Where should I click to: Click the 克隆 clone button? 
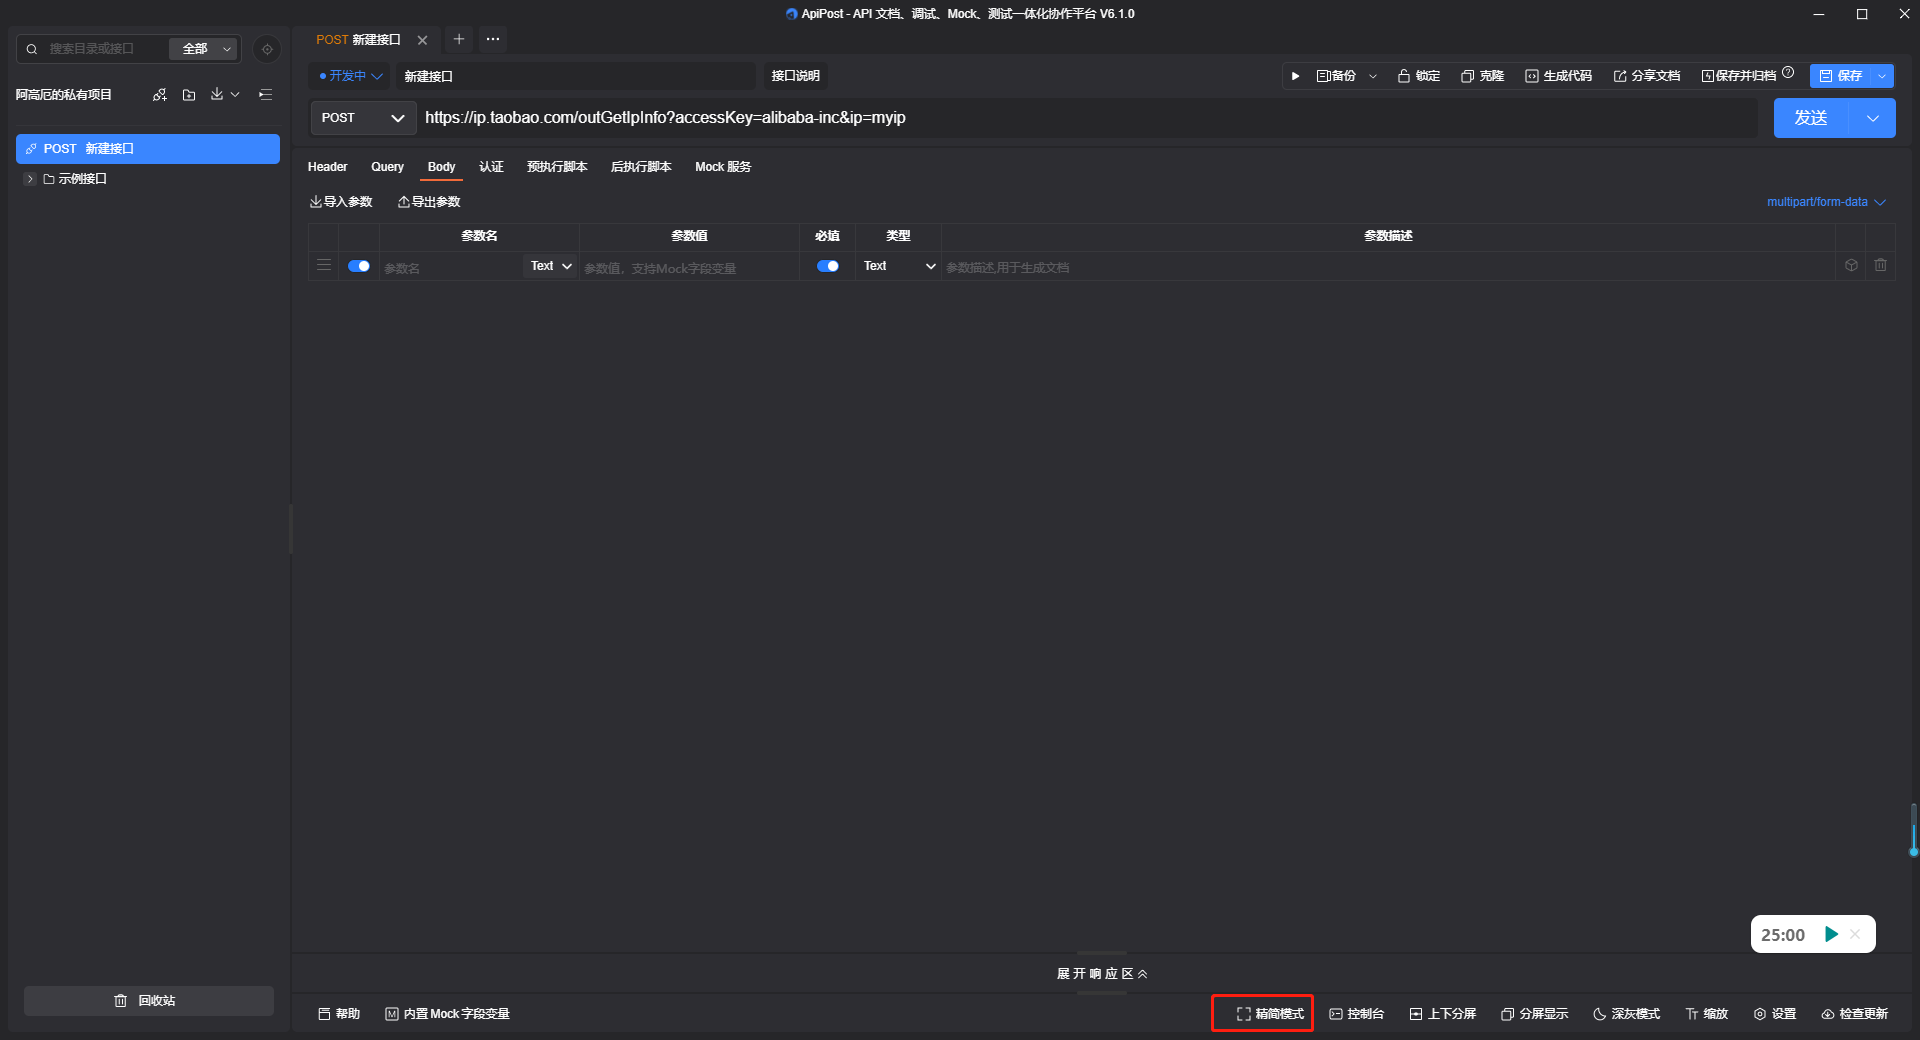1483,76
